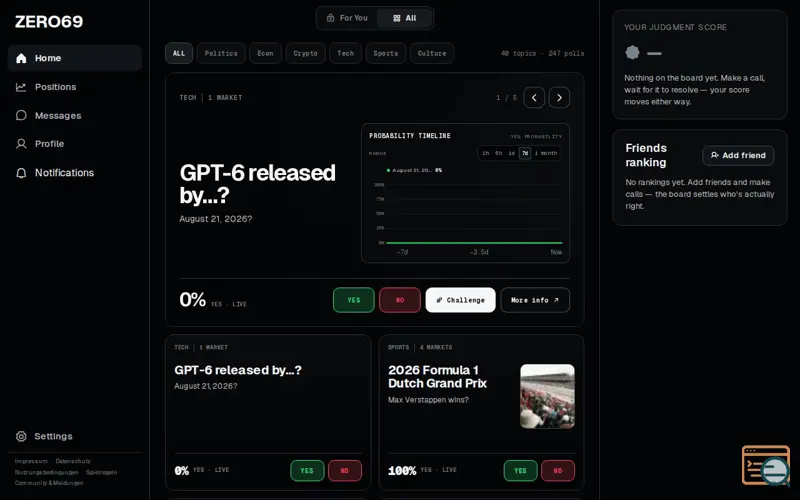Image resolution: width=800 pixels, height=500 pixels.
Task: Set timeline range to 6h
Action: coord(498,153)
